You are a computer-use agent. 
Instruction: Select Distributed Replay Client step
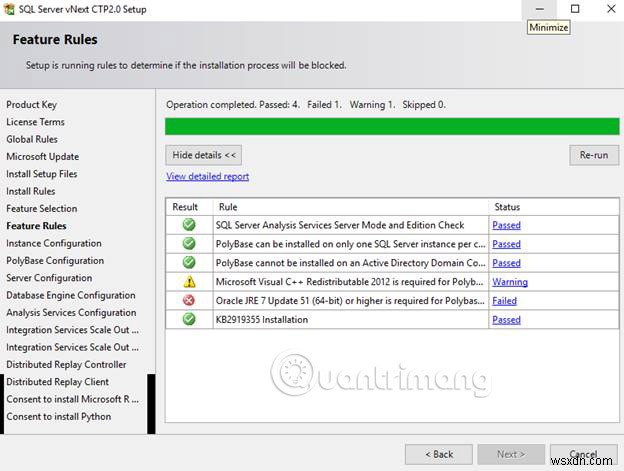(57, 382)
